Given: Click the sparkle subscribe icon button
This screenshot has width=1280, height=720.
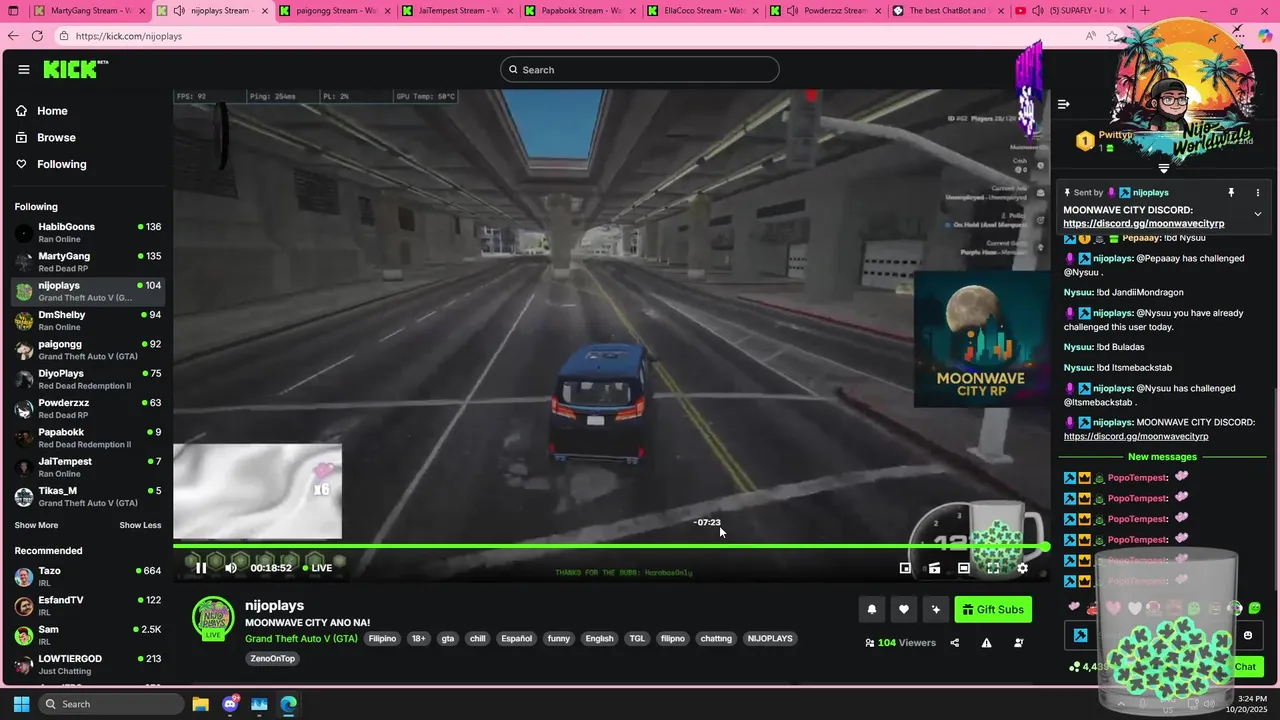Looking at the screenshot, I should coord(936,610).
